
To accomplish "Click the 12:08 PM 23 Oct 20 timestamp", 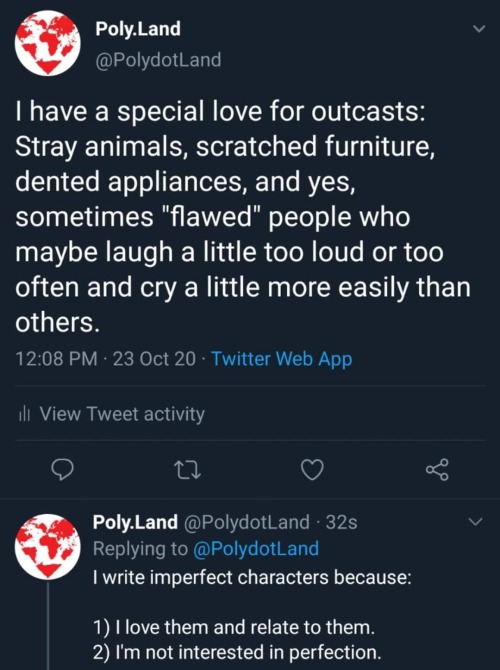I will [106, 359].
